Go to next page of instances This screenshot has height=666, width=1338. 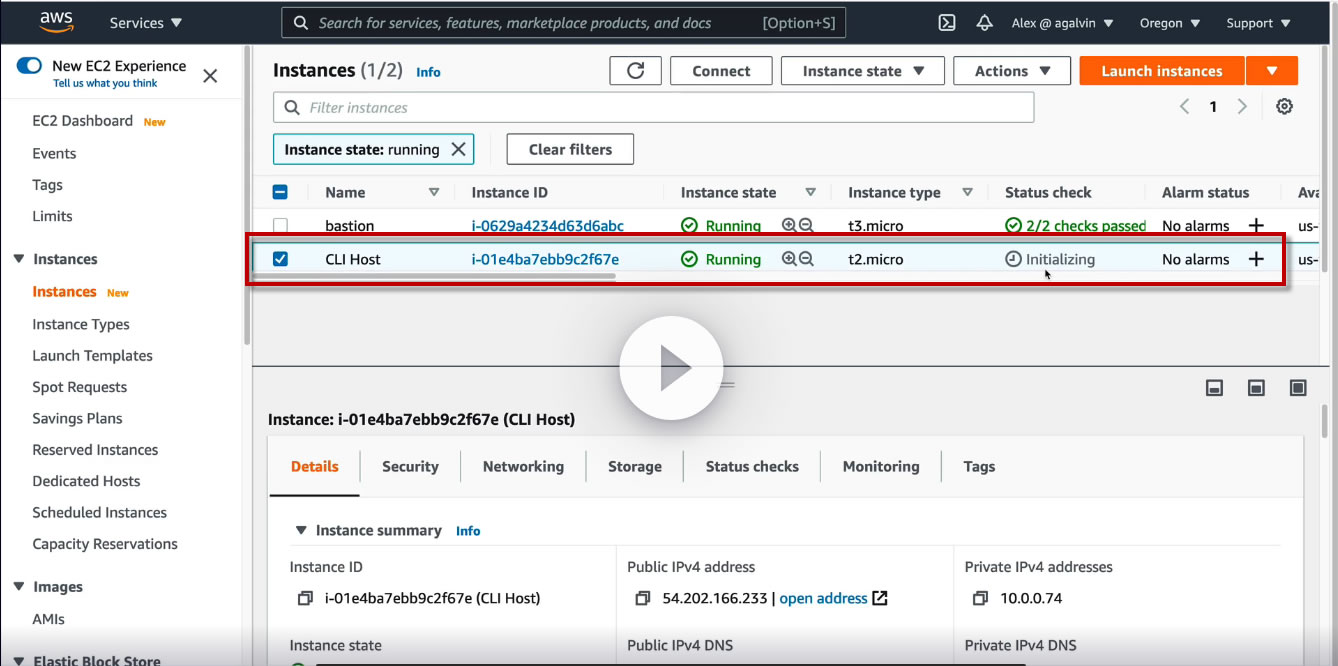pos(1242,107)
